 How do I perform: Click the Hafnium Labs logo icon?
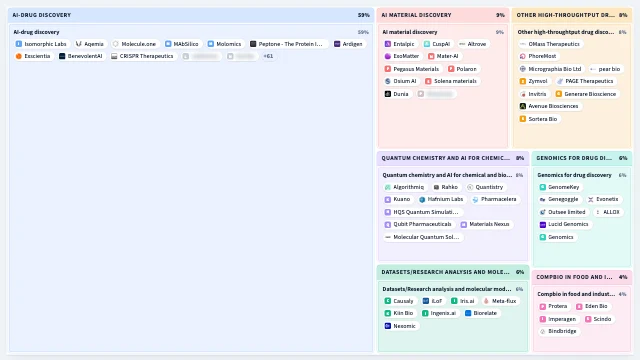pyautogui.click(x=422, y=200)
